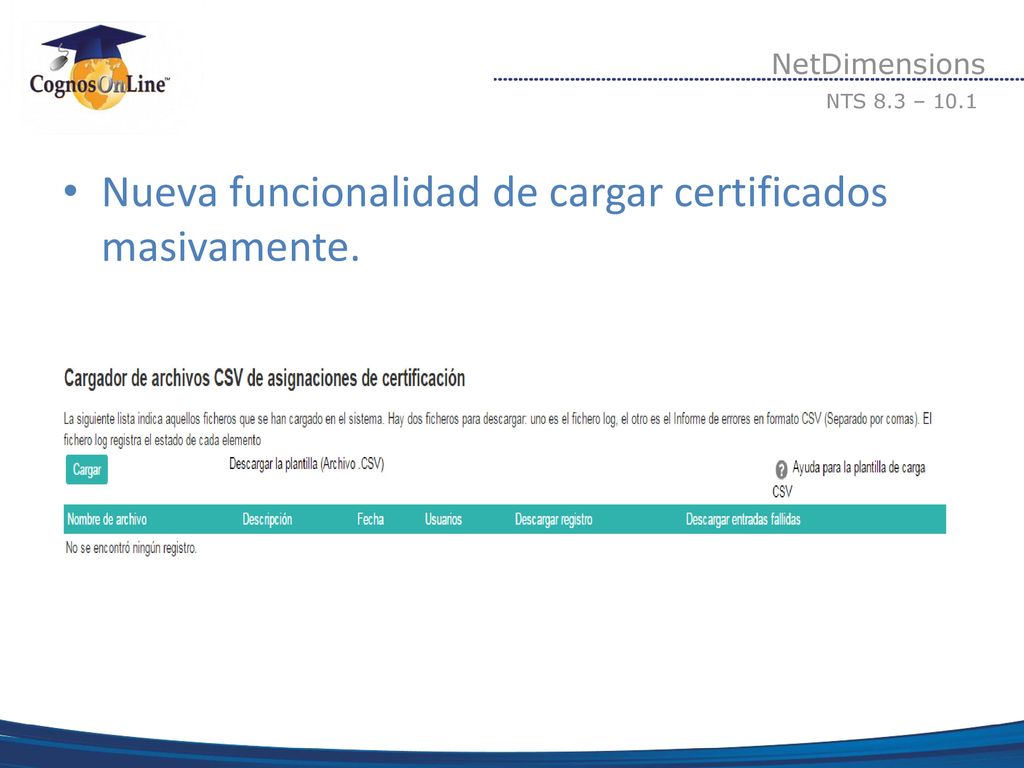This screenshot has height=768, width=1024.
Task: Click the Descargar entradas fallidas column header
Action: (x=743, y=519)
